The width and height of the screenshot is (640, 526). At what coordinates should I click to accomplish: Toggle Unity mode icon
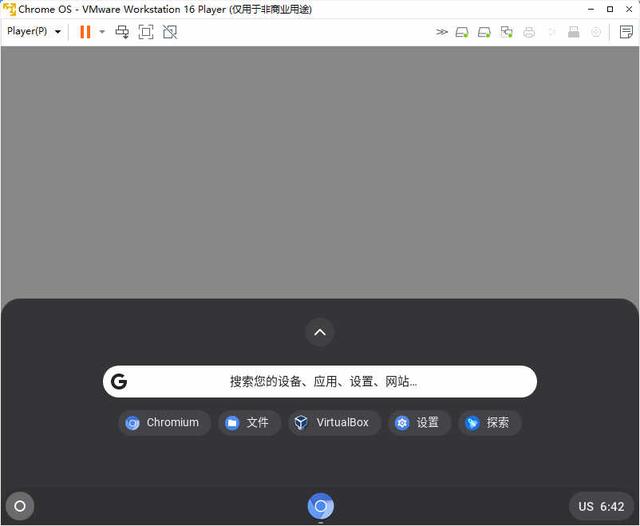[x=170, y=32]
